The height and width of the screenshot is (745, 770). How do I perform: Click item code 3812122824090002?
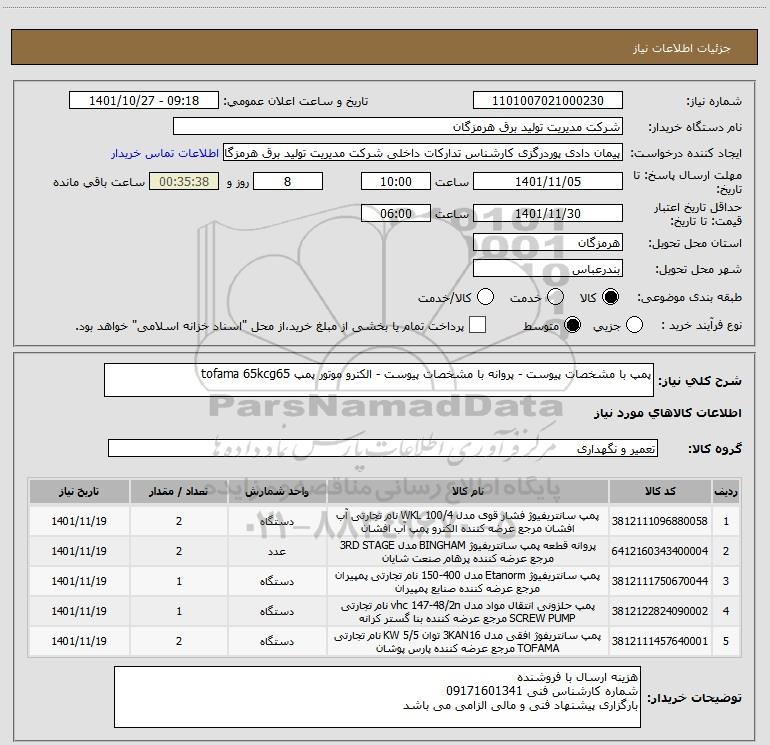click(660, 611)
